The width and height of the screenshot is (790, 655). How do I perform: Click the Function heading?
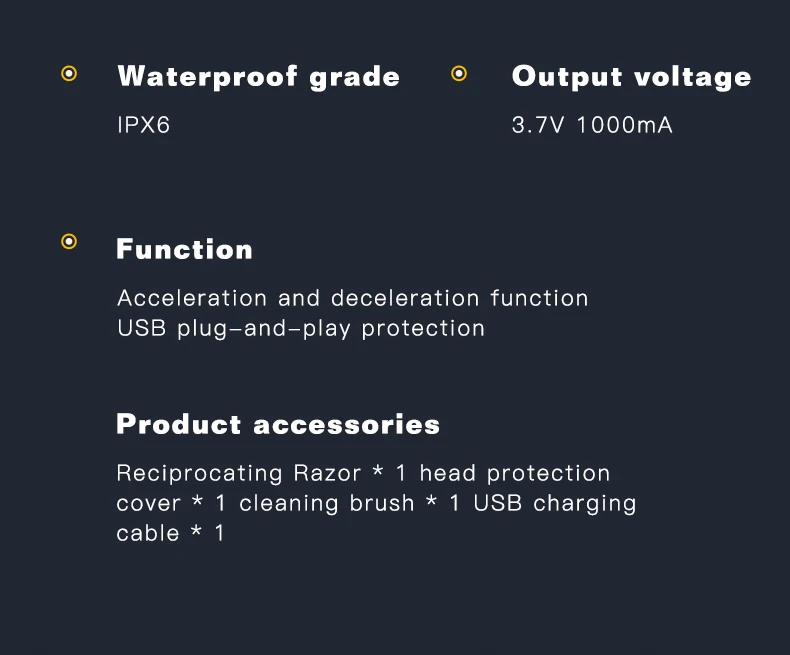184,249
